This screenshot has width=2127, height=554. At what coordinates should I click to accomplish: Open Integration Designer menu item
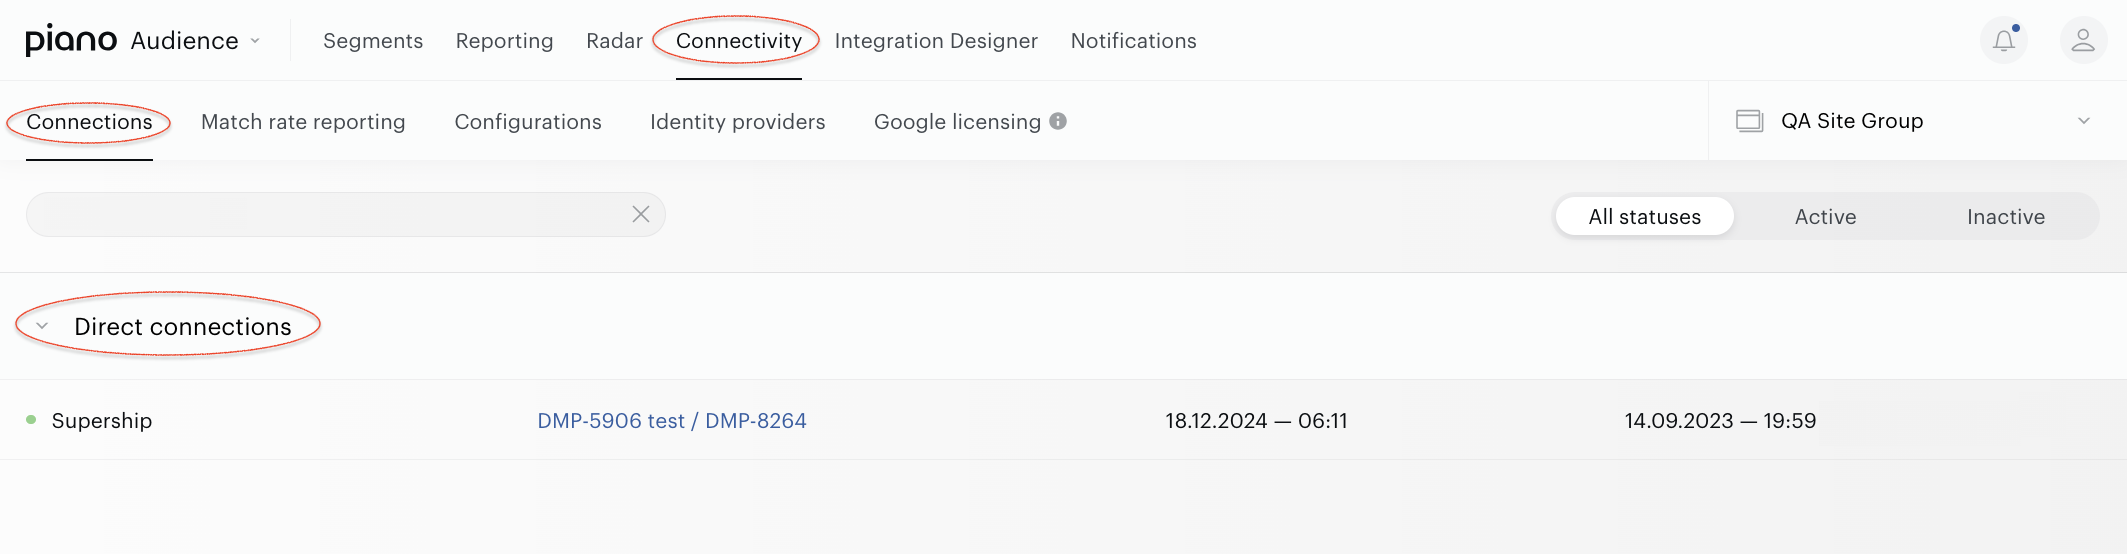[x=936, y=41]
